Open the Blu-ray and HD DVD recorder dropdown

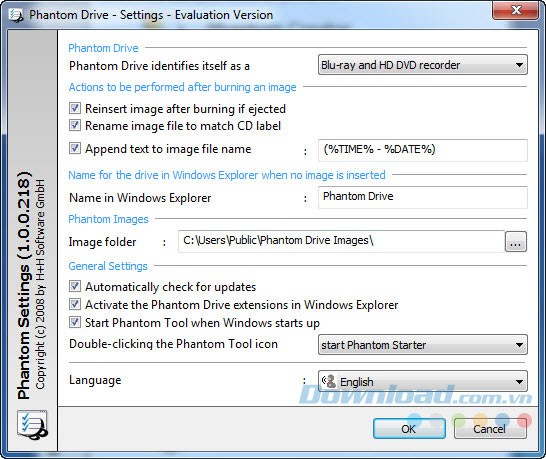tap(422, 65)
